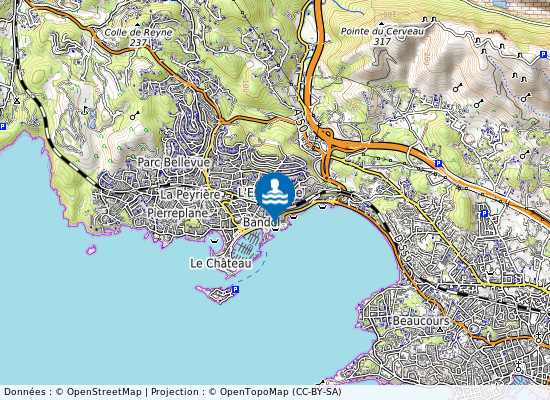
Task: Click the A 50 motorway label
Action: tap(301, 120)
